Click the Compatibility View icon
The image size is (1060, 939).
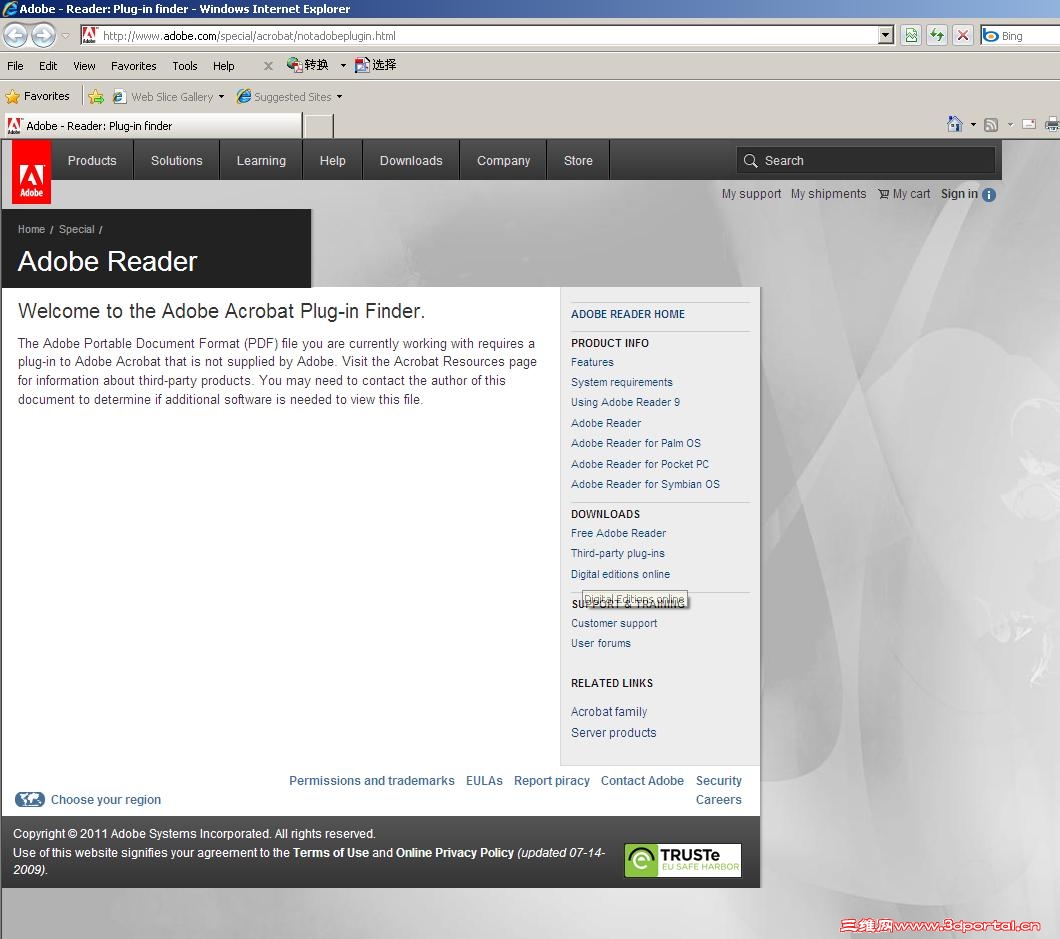911,35
